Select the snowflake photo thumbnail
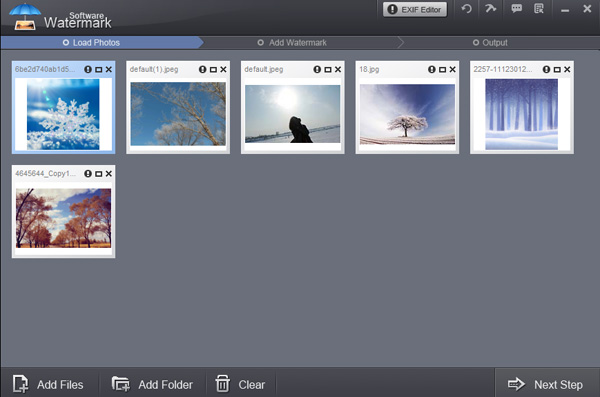Image resolution: width=600 pixels, height=397 pixels. (x=63, y=114)
